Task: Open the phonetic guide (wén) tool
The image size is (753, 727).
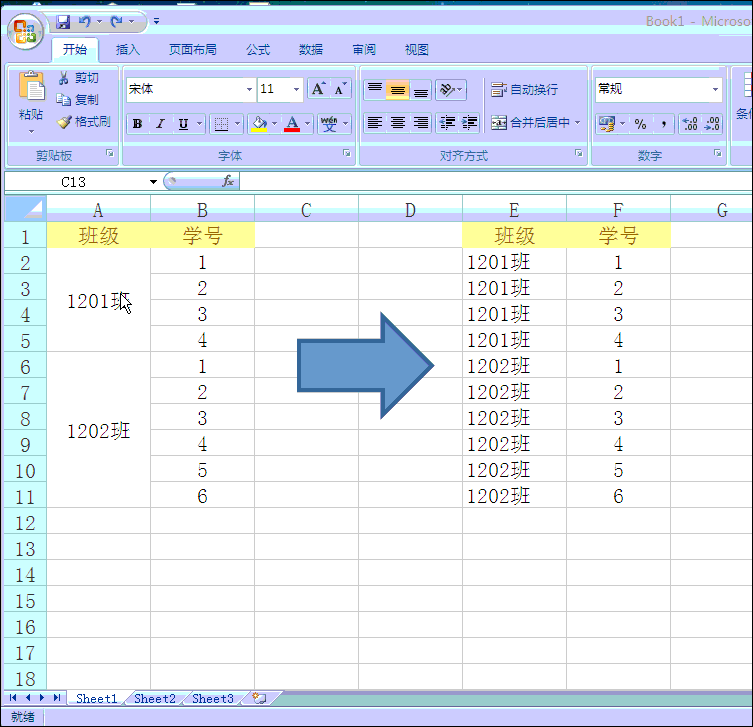Action: (329, 124)
